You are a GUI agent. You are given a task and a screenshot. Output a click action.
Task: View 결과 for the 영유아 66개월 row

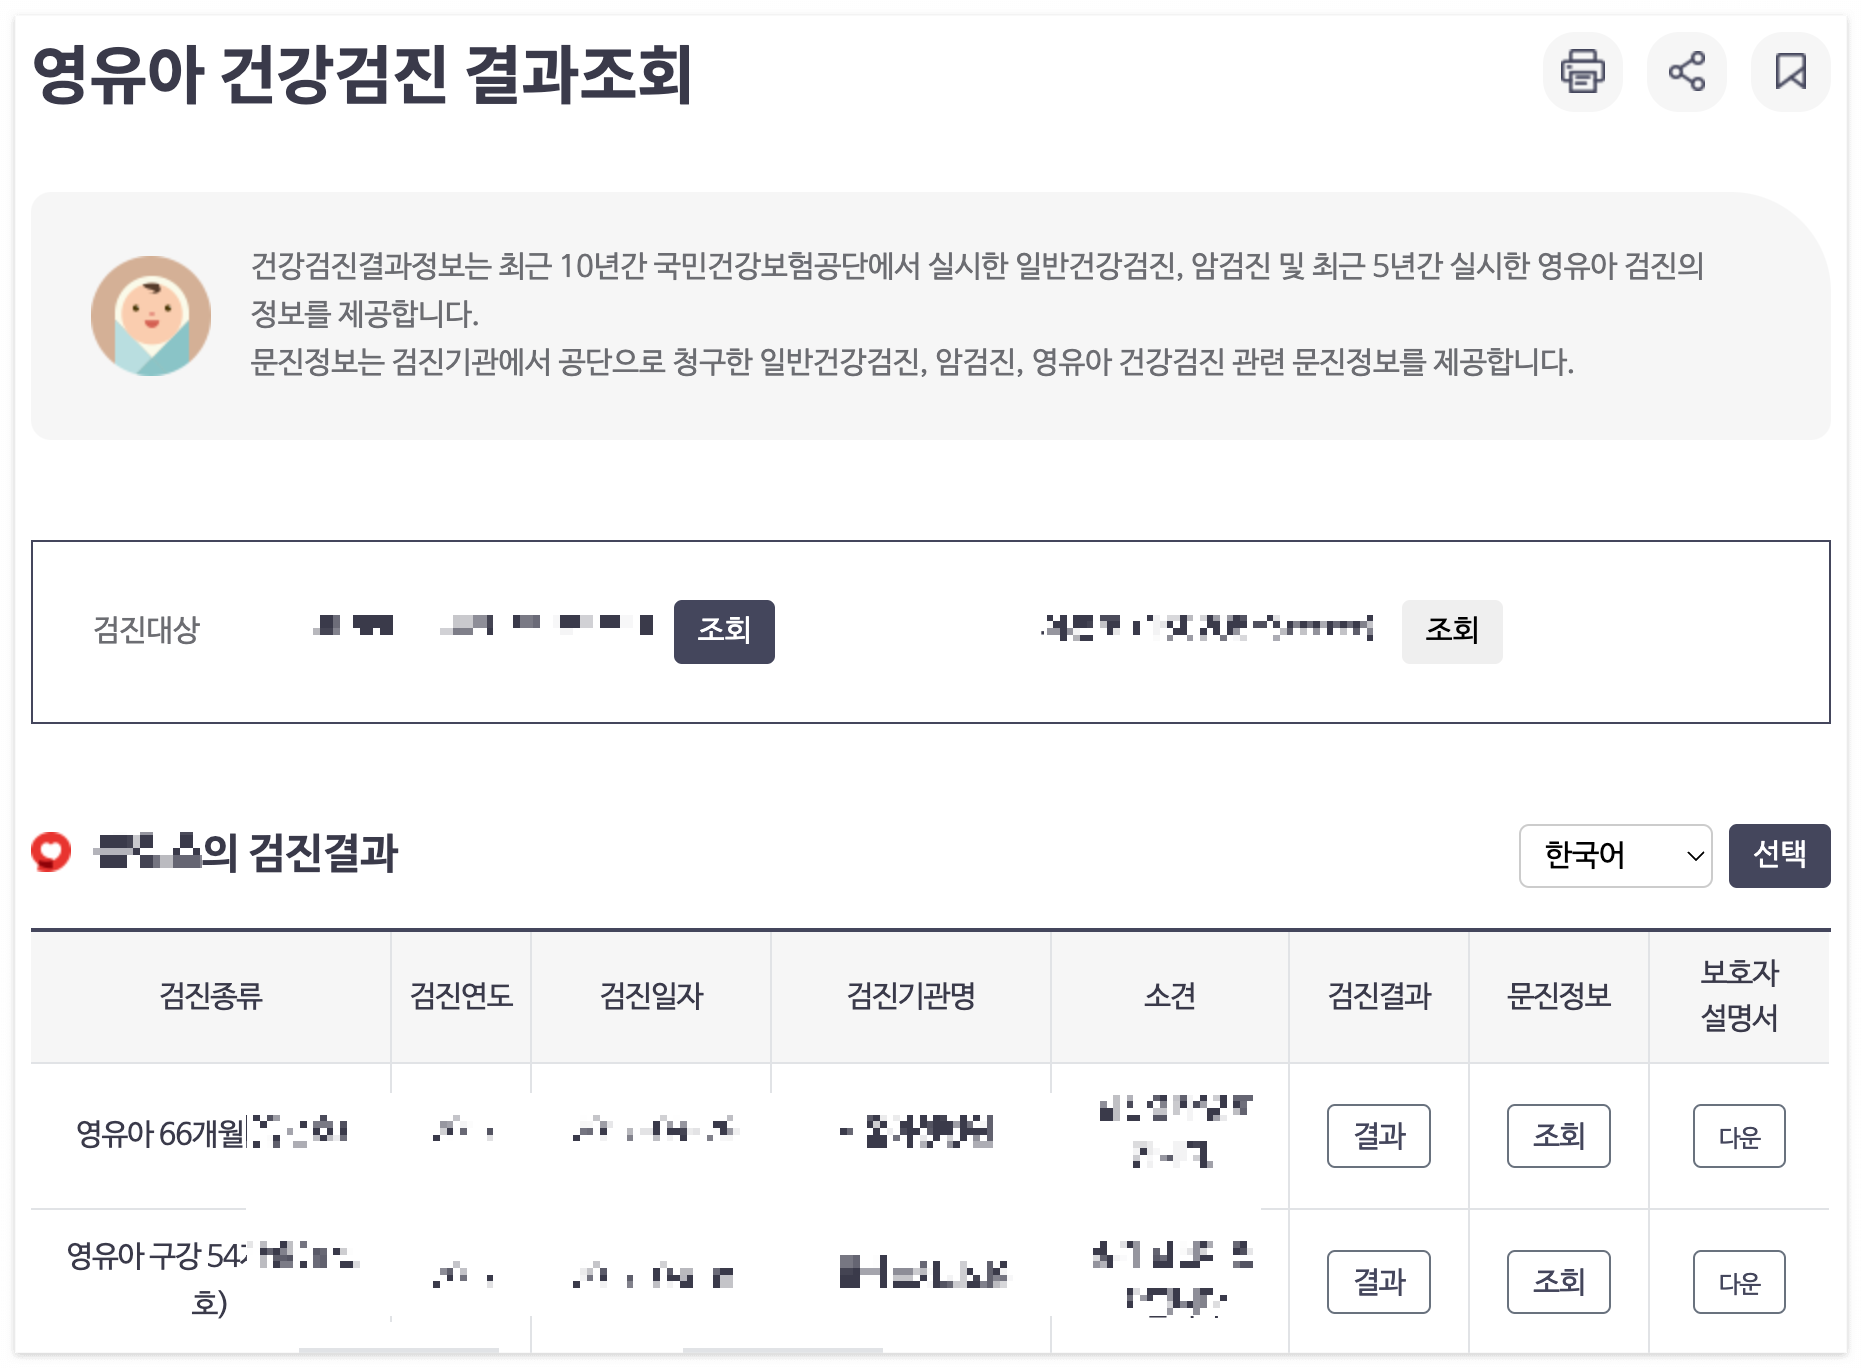pos(1379,1136)
